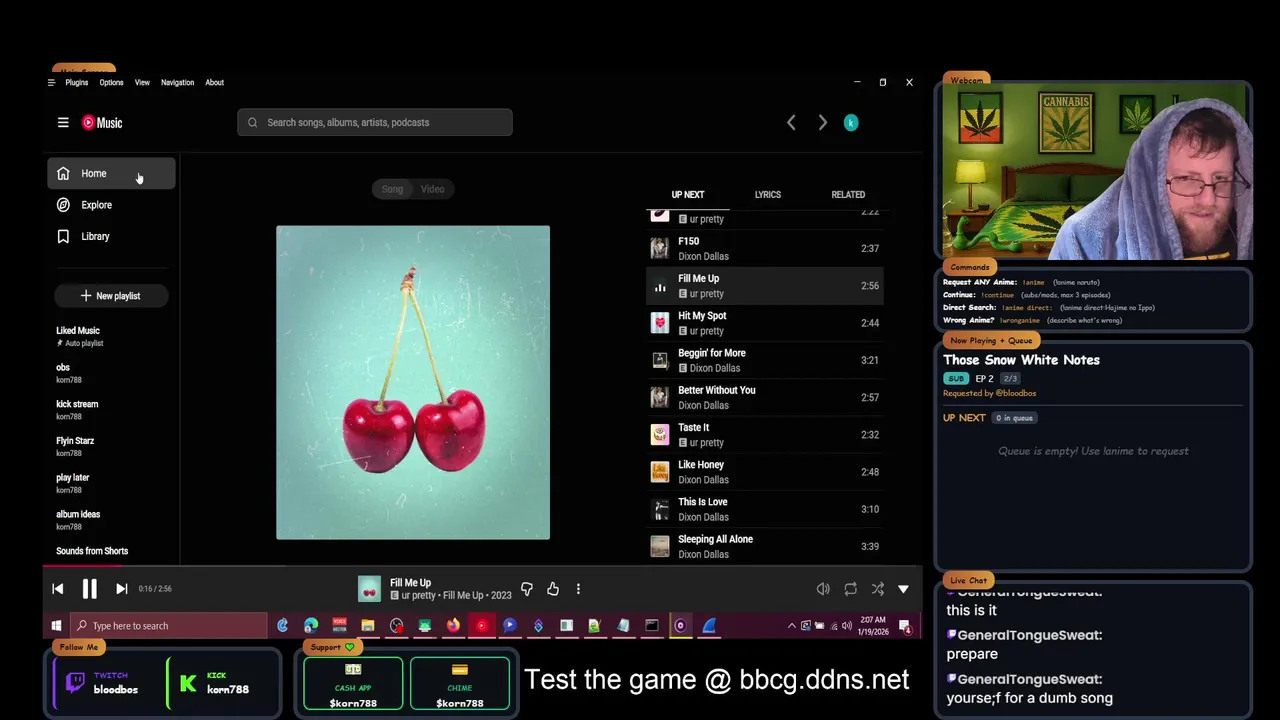Open the Flyin Starz playlist

(111, 446)
